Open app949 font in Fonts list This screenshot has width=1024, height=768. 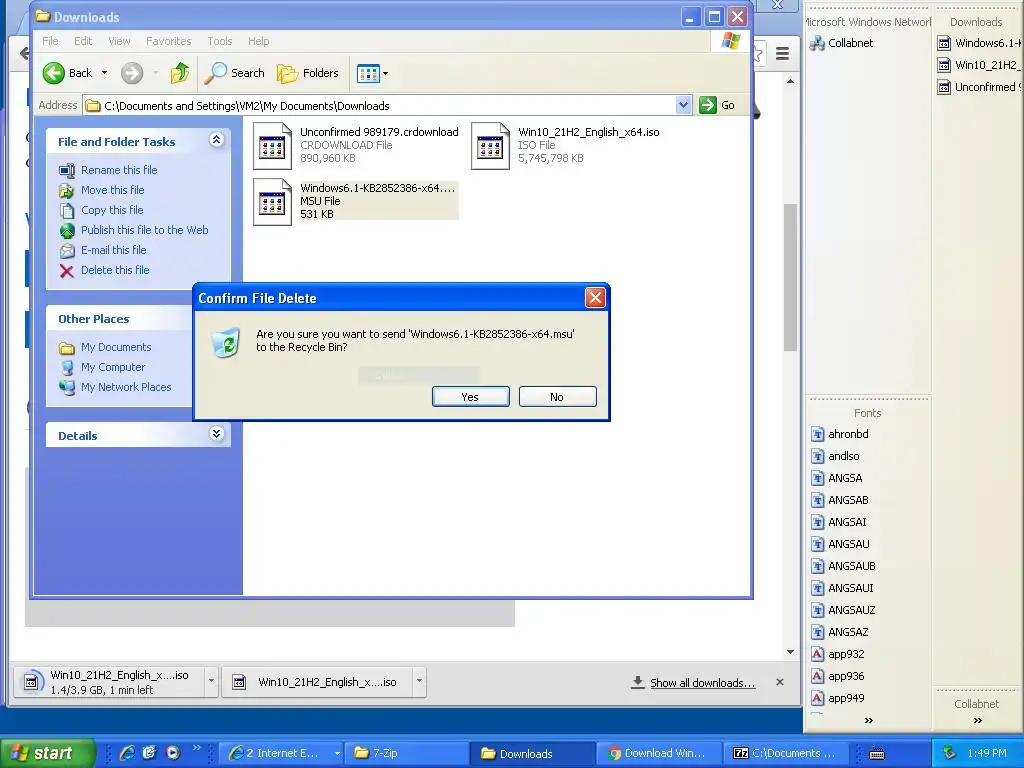tap(837, 698)
